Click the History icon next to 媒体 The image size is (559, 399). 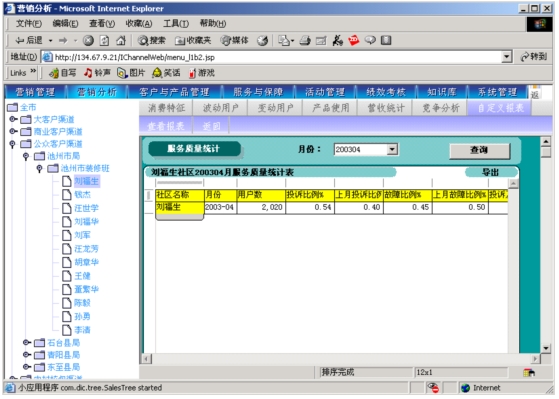(x=263, y=41)
